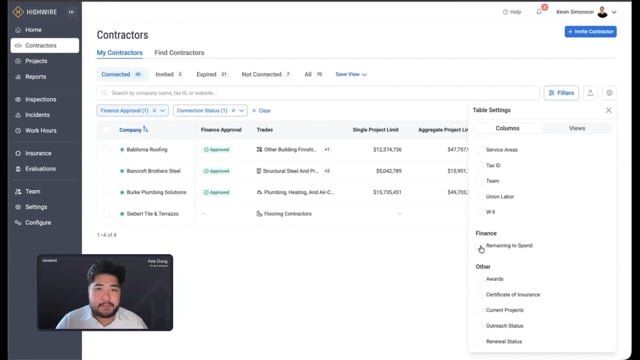640x360 pixels.
Task: Open table settings gear icon
Action: pos(609,93)
